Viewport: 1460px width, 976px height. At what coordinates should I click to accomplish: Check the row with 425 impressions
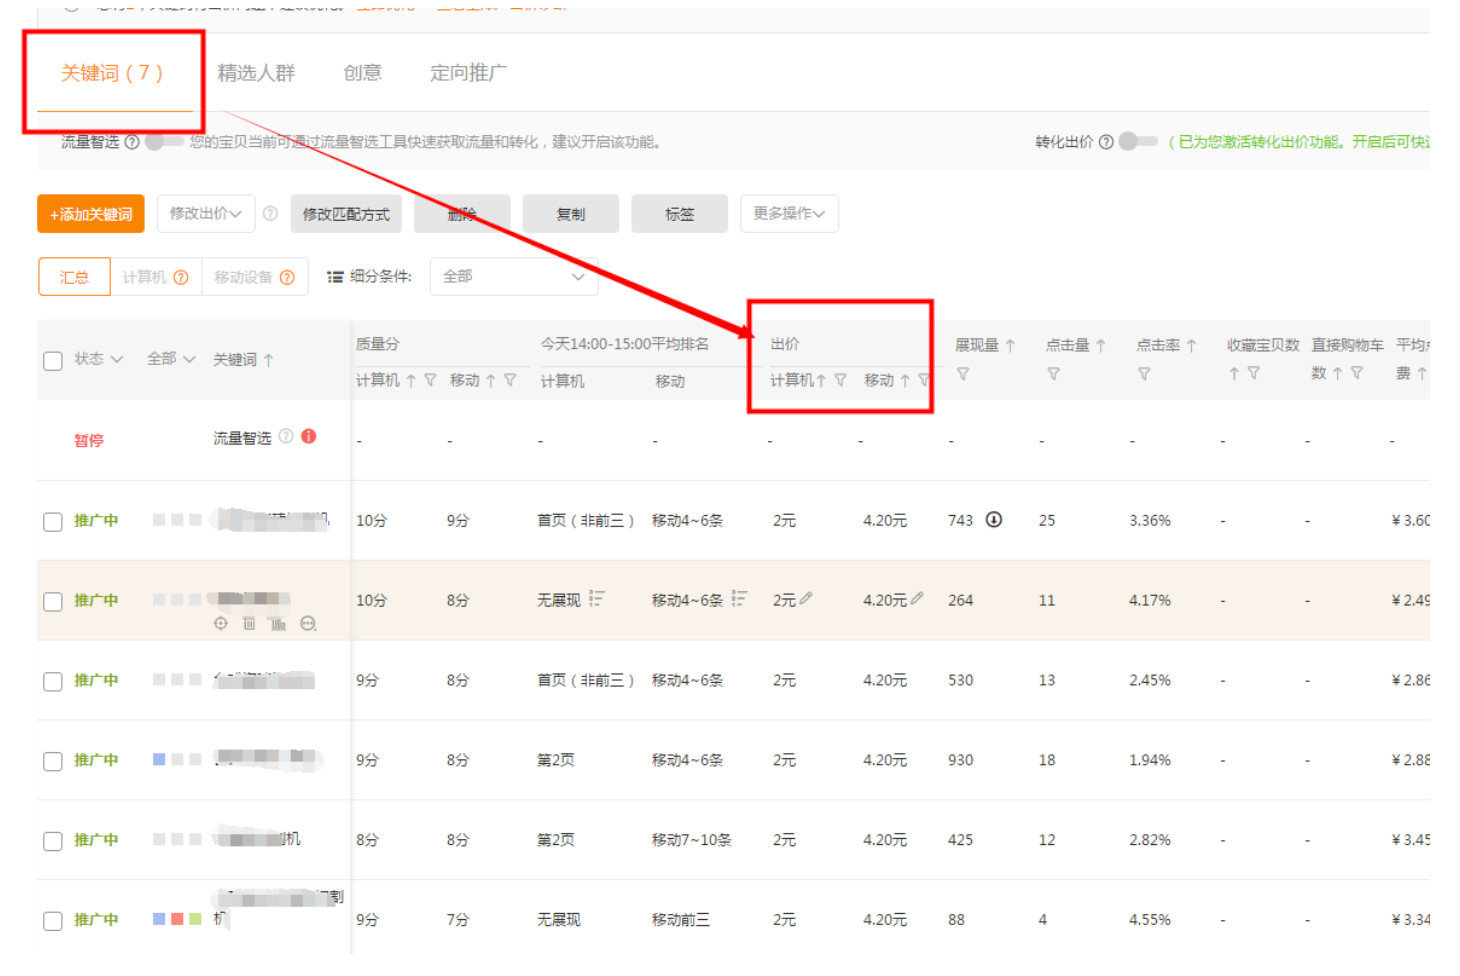53,842
